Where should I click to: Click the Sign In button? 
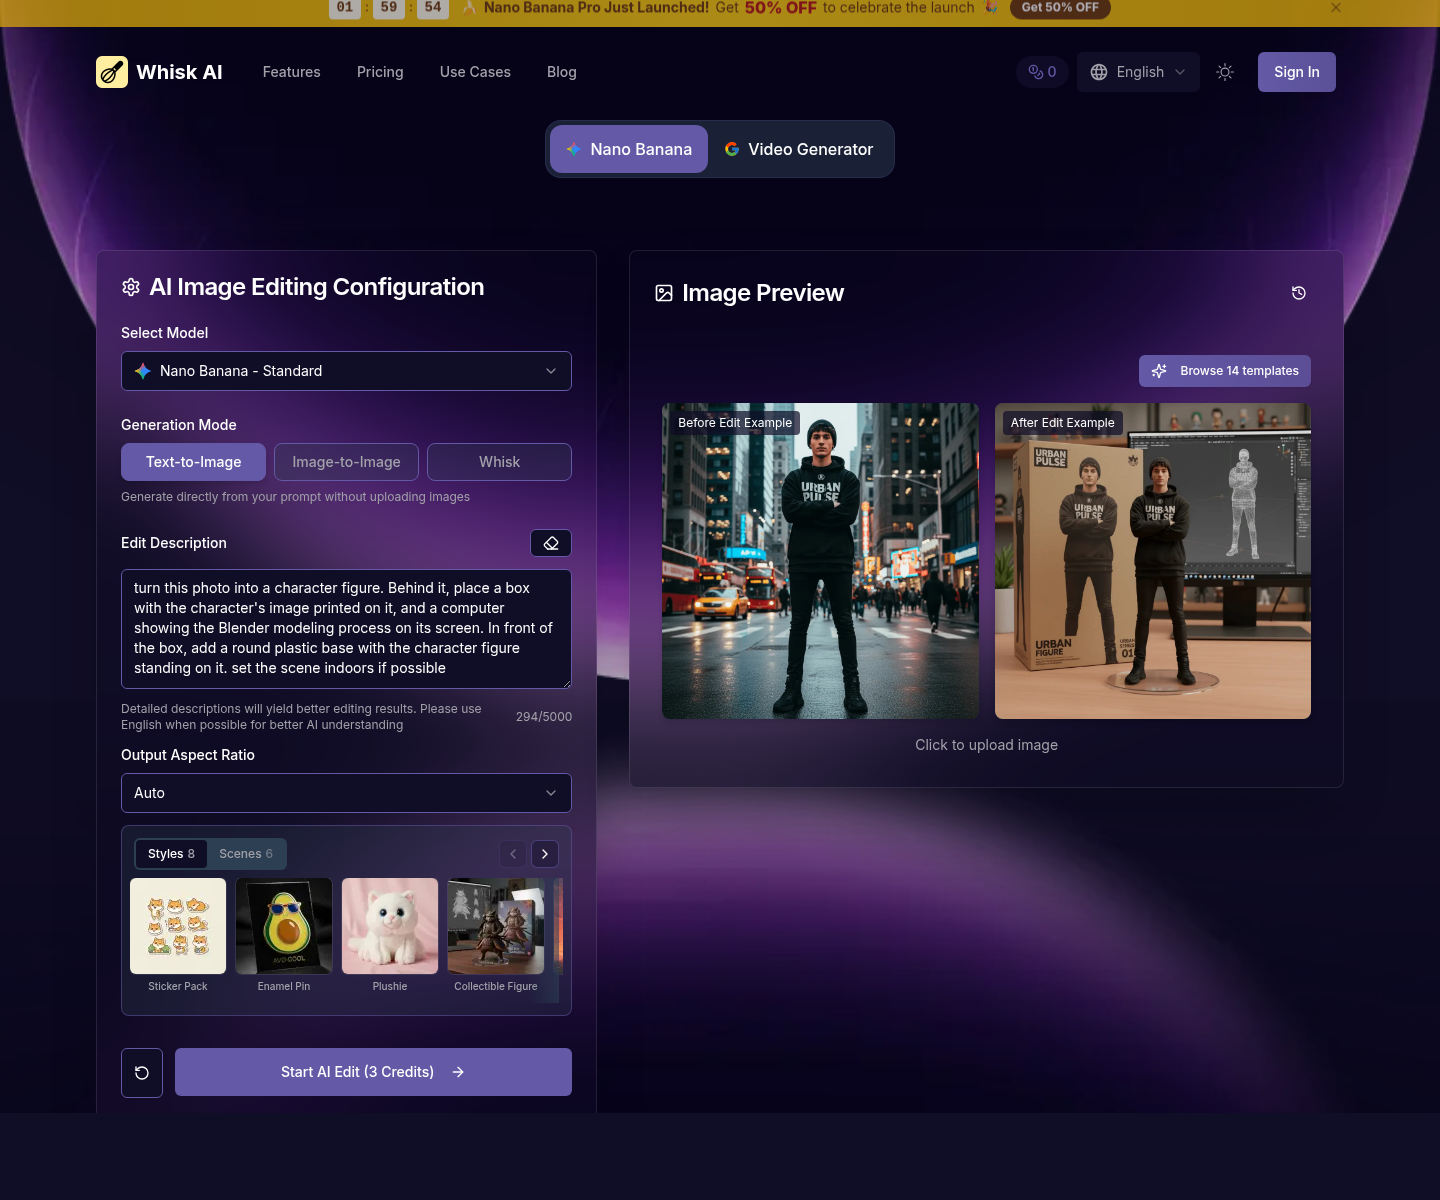pos(1297,72)
